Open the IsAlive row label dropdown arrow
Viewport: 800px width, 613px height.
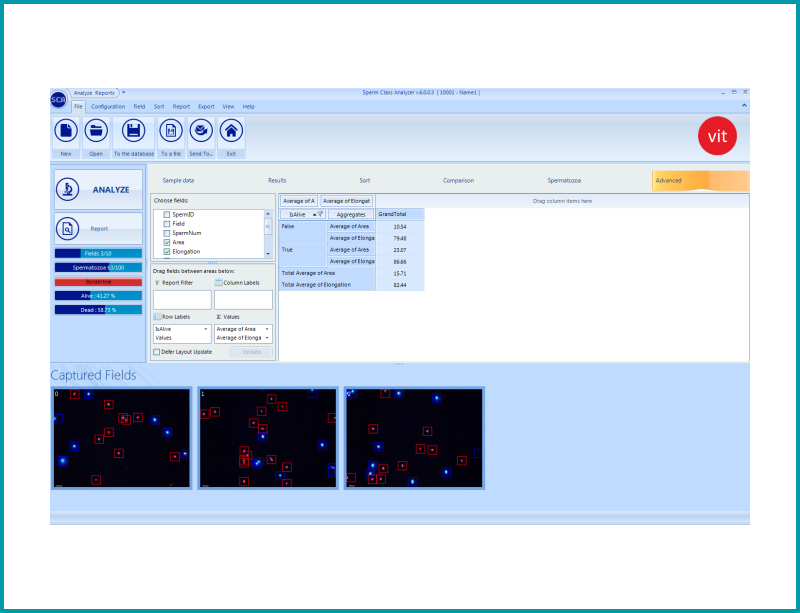tap(206, 329)
